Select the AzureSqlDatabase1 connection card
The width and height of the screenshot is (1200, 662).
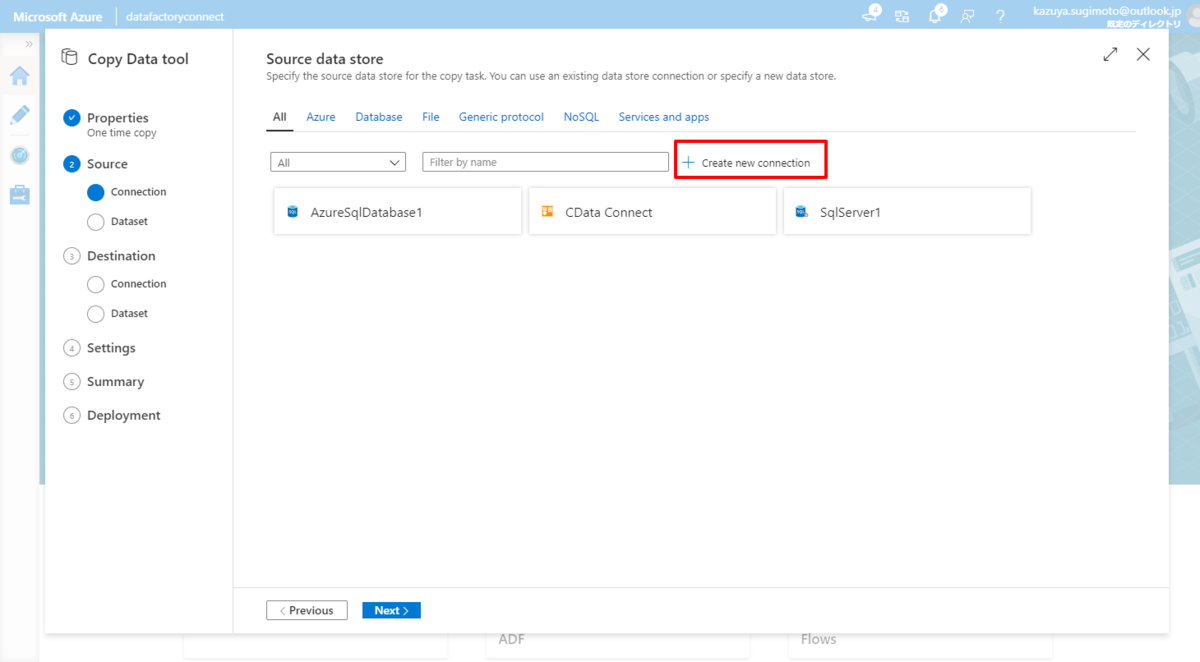point(398,211)
